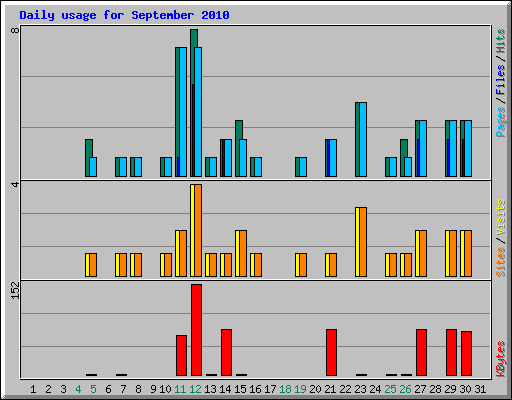The width and height of the screenshot is (512, 400).
Task: Click the 'KBytes' legend label
Action: click(x=500, y=359)
